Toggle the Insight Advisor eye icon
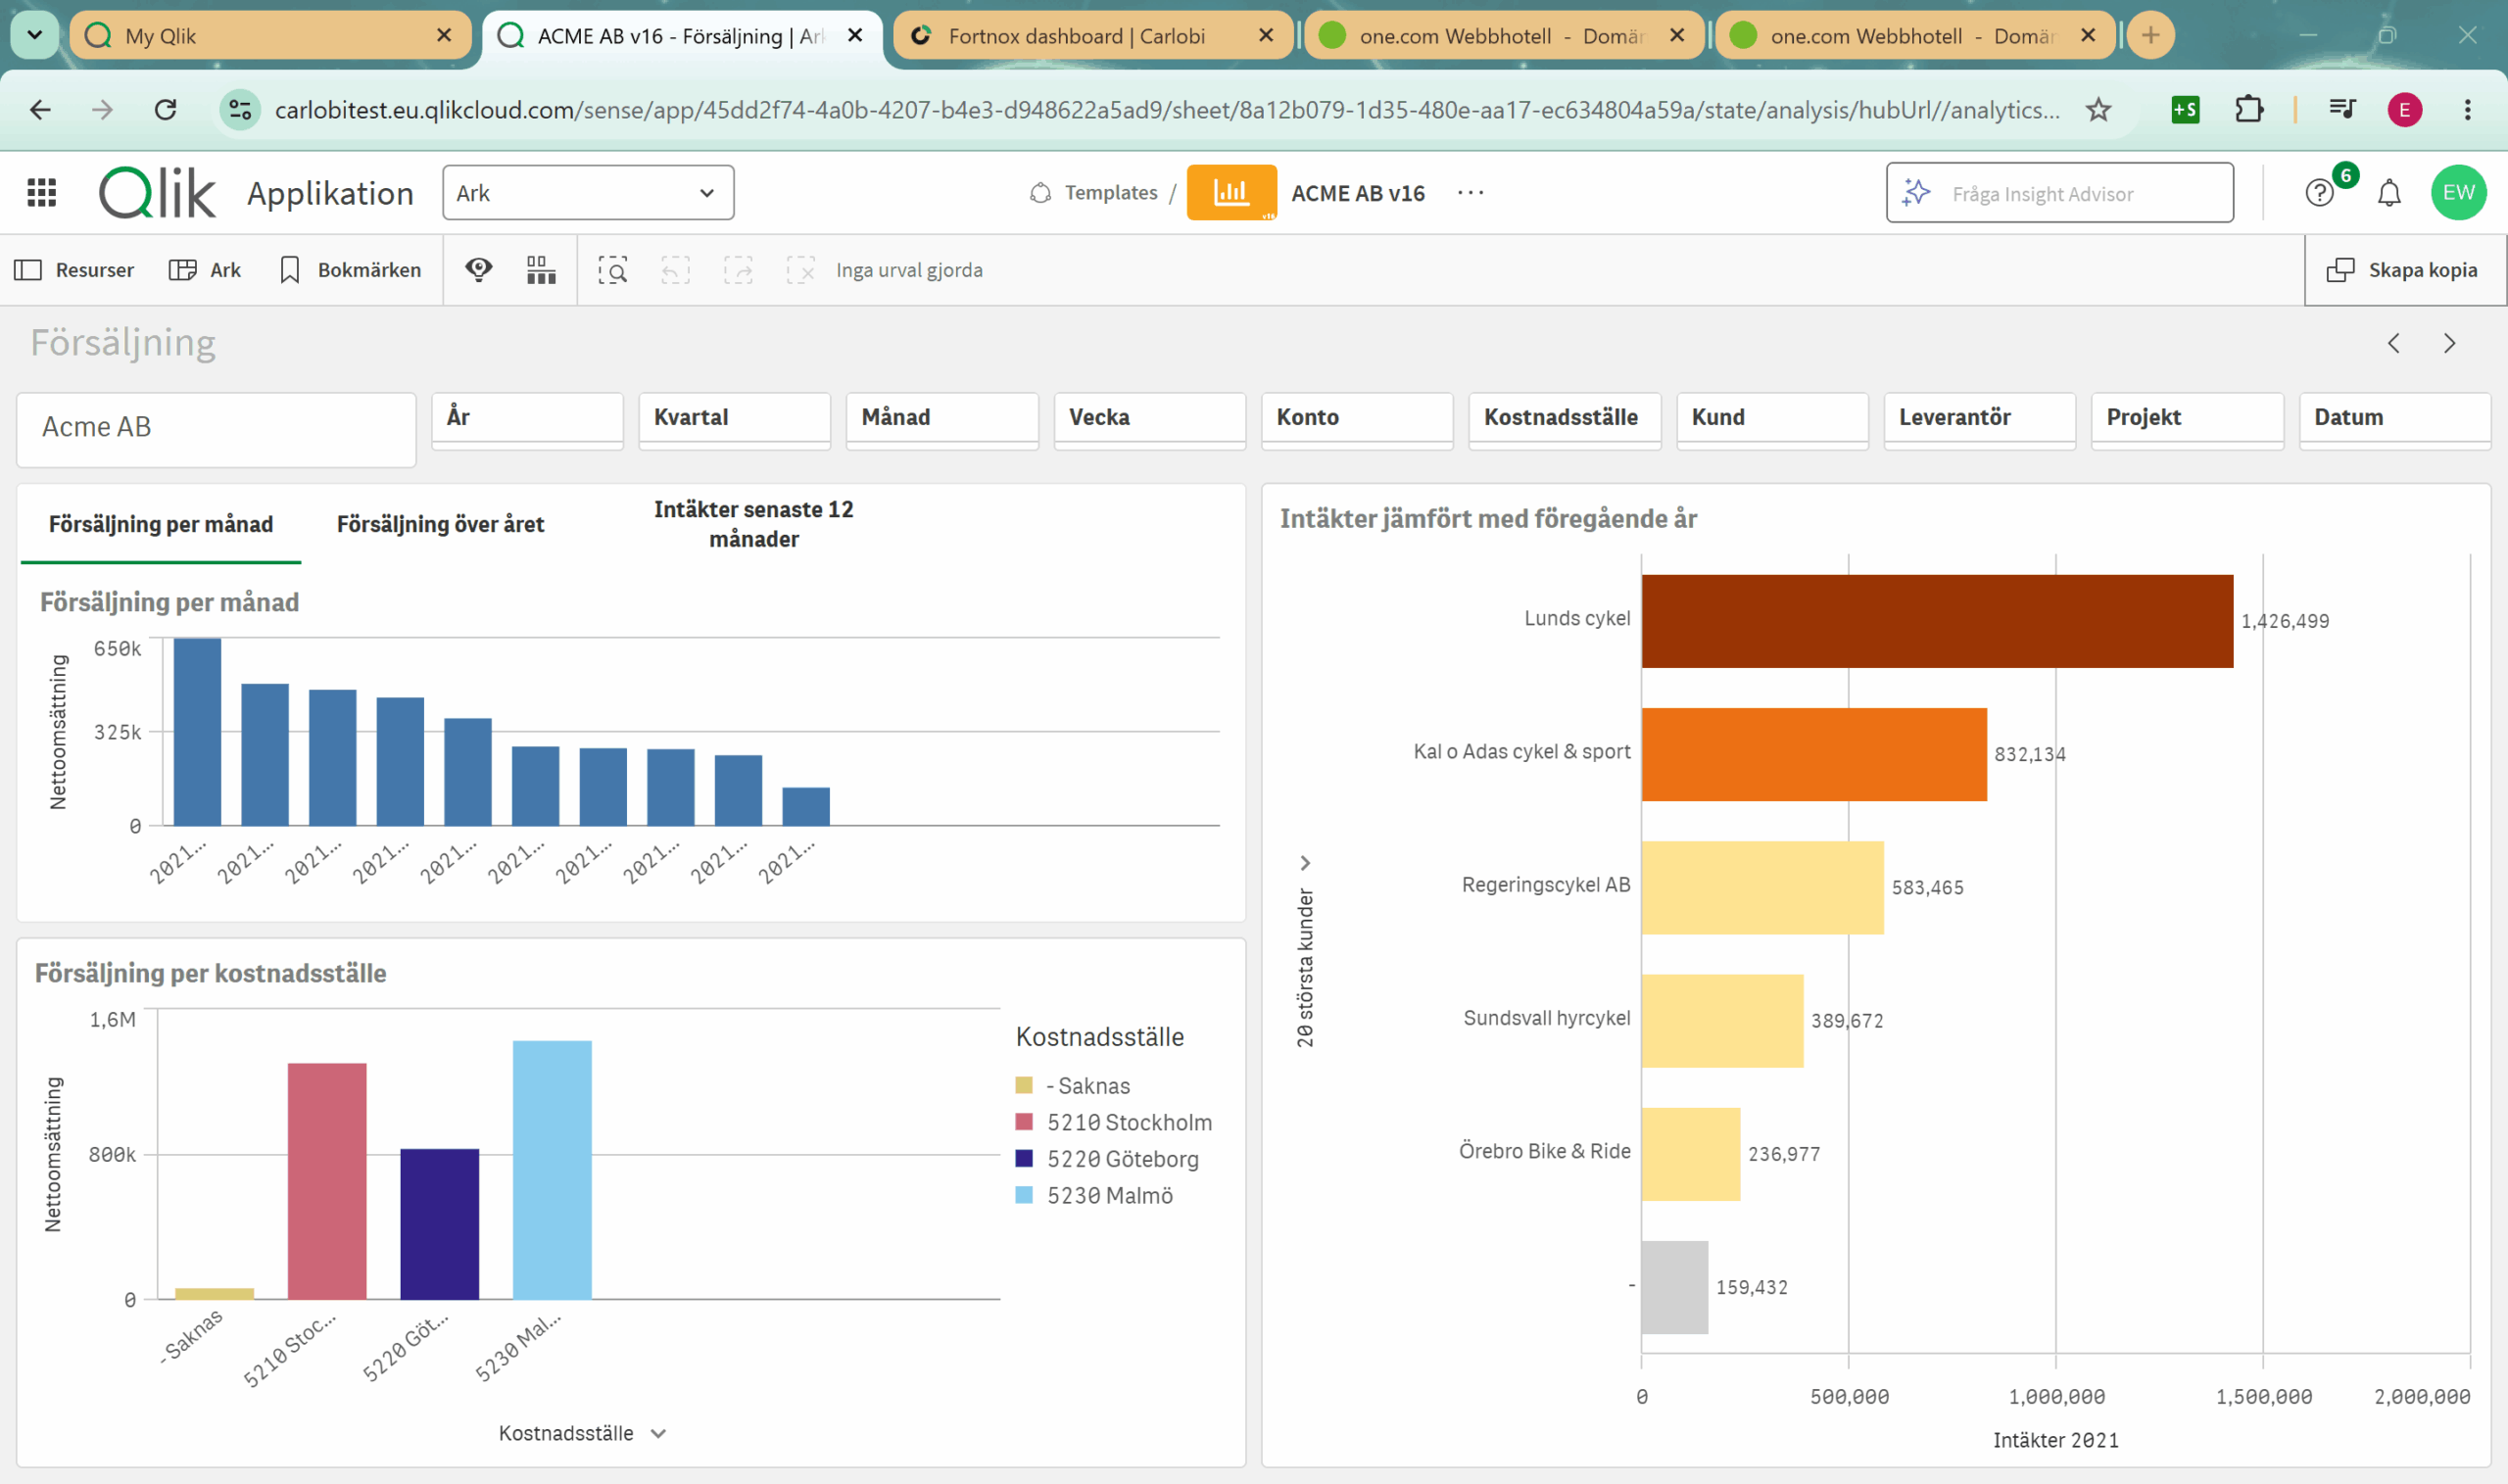The width and height of the screenshot is (2508, 1484). (479, 269)
